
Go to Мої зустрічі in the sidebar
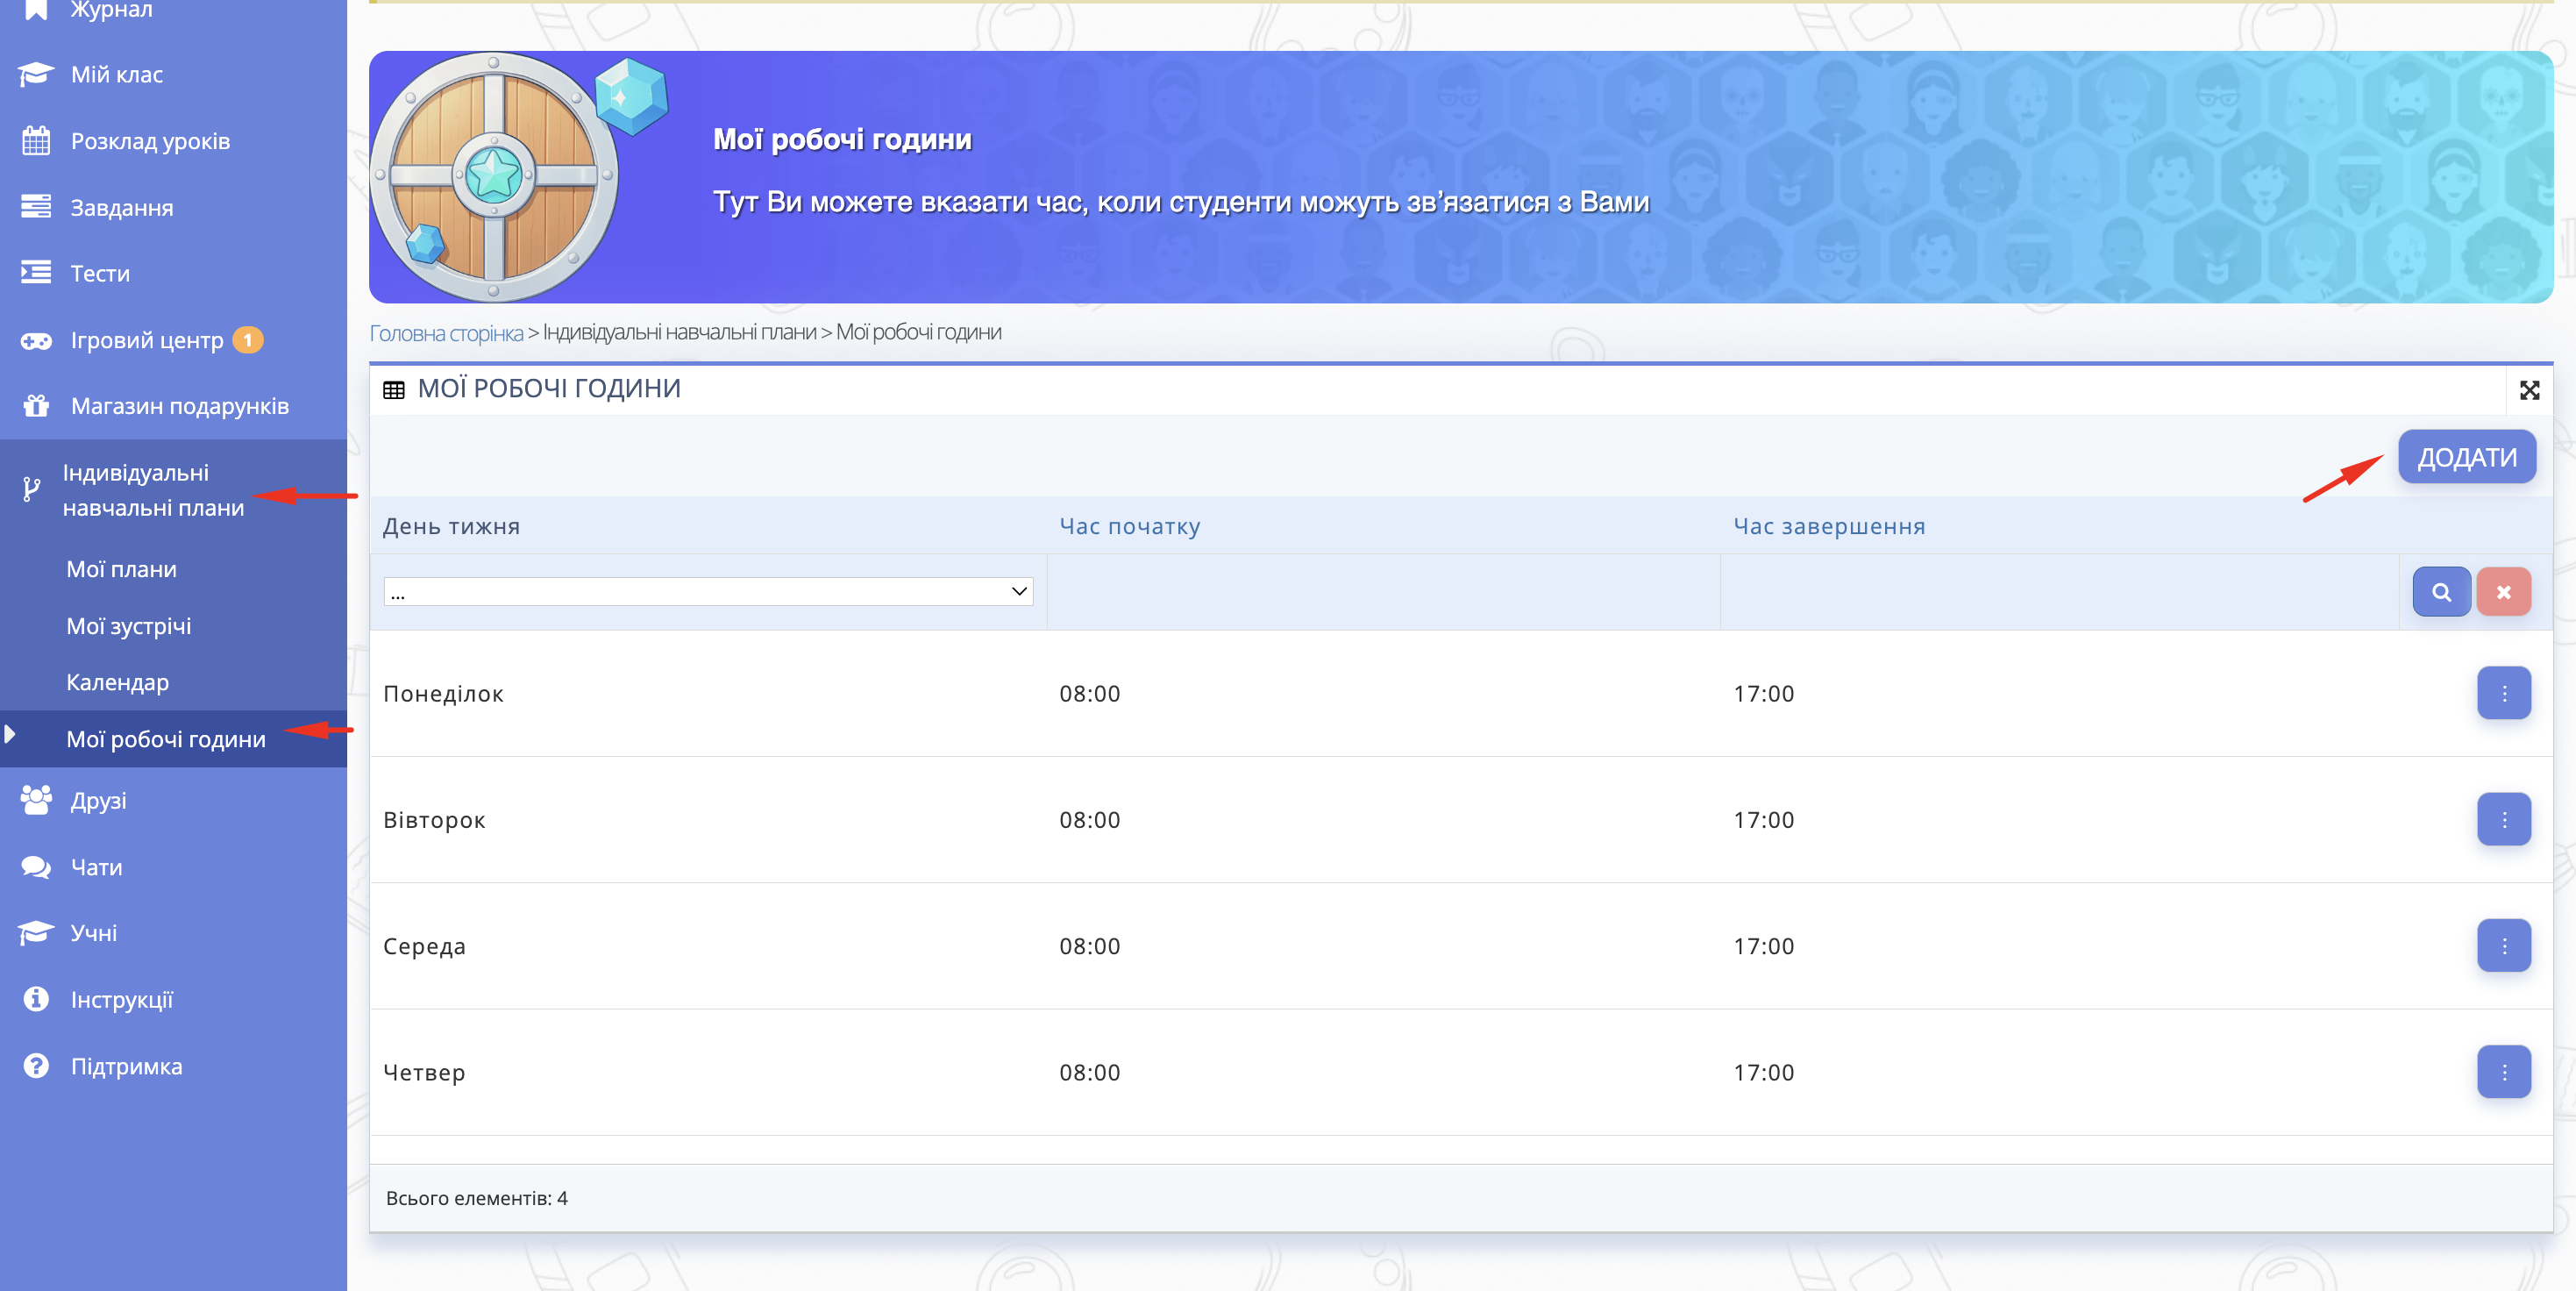coord(128,626)
